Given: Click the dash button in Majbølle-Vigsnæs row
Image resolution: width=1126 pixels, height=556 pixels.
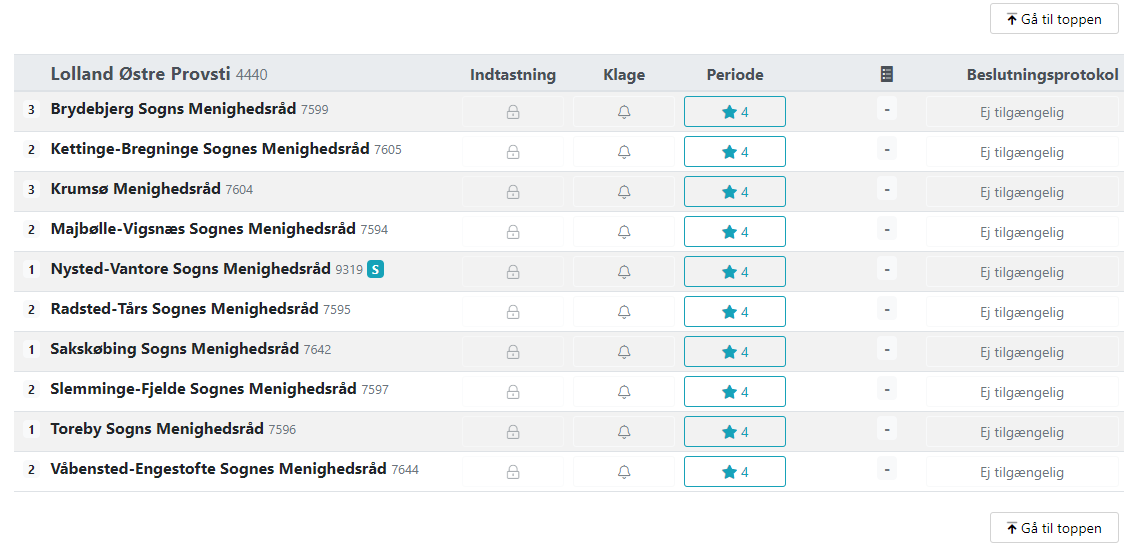Looking at the screenshot, I should click(887, 230).
